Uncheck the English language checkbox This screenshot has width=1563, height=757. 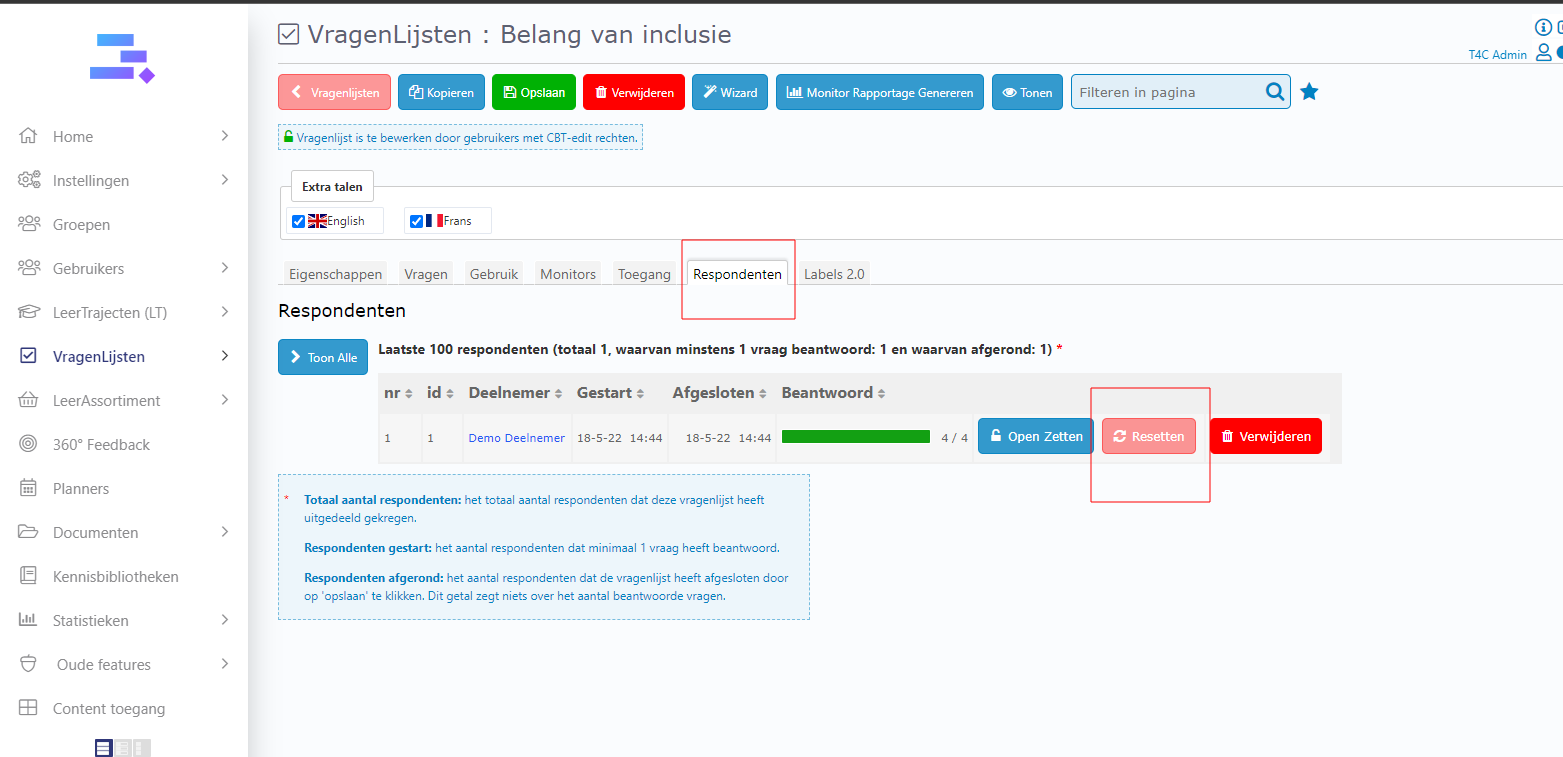click(298, 221)
